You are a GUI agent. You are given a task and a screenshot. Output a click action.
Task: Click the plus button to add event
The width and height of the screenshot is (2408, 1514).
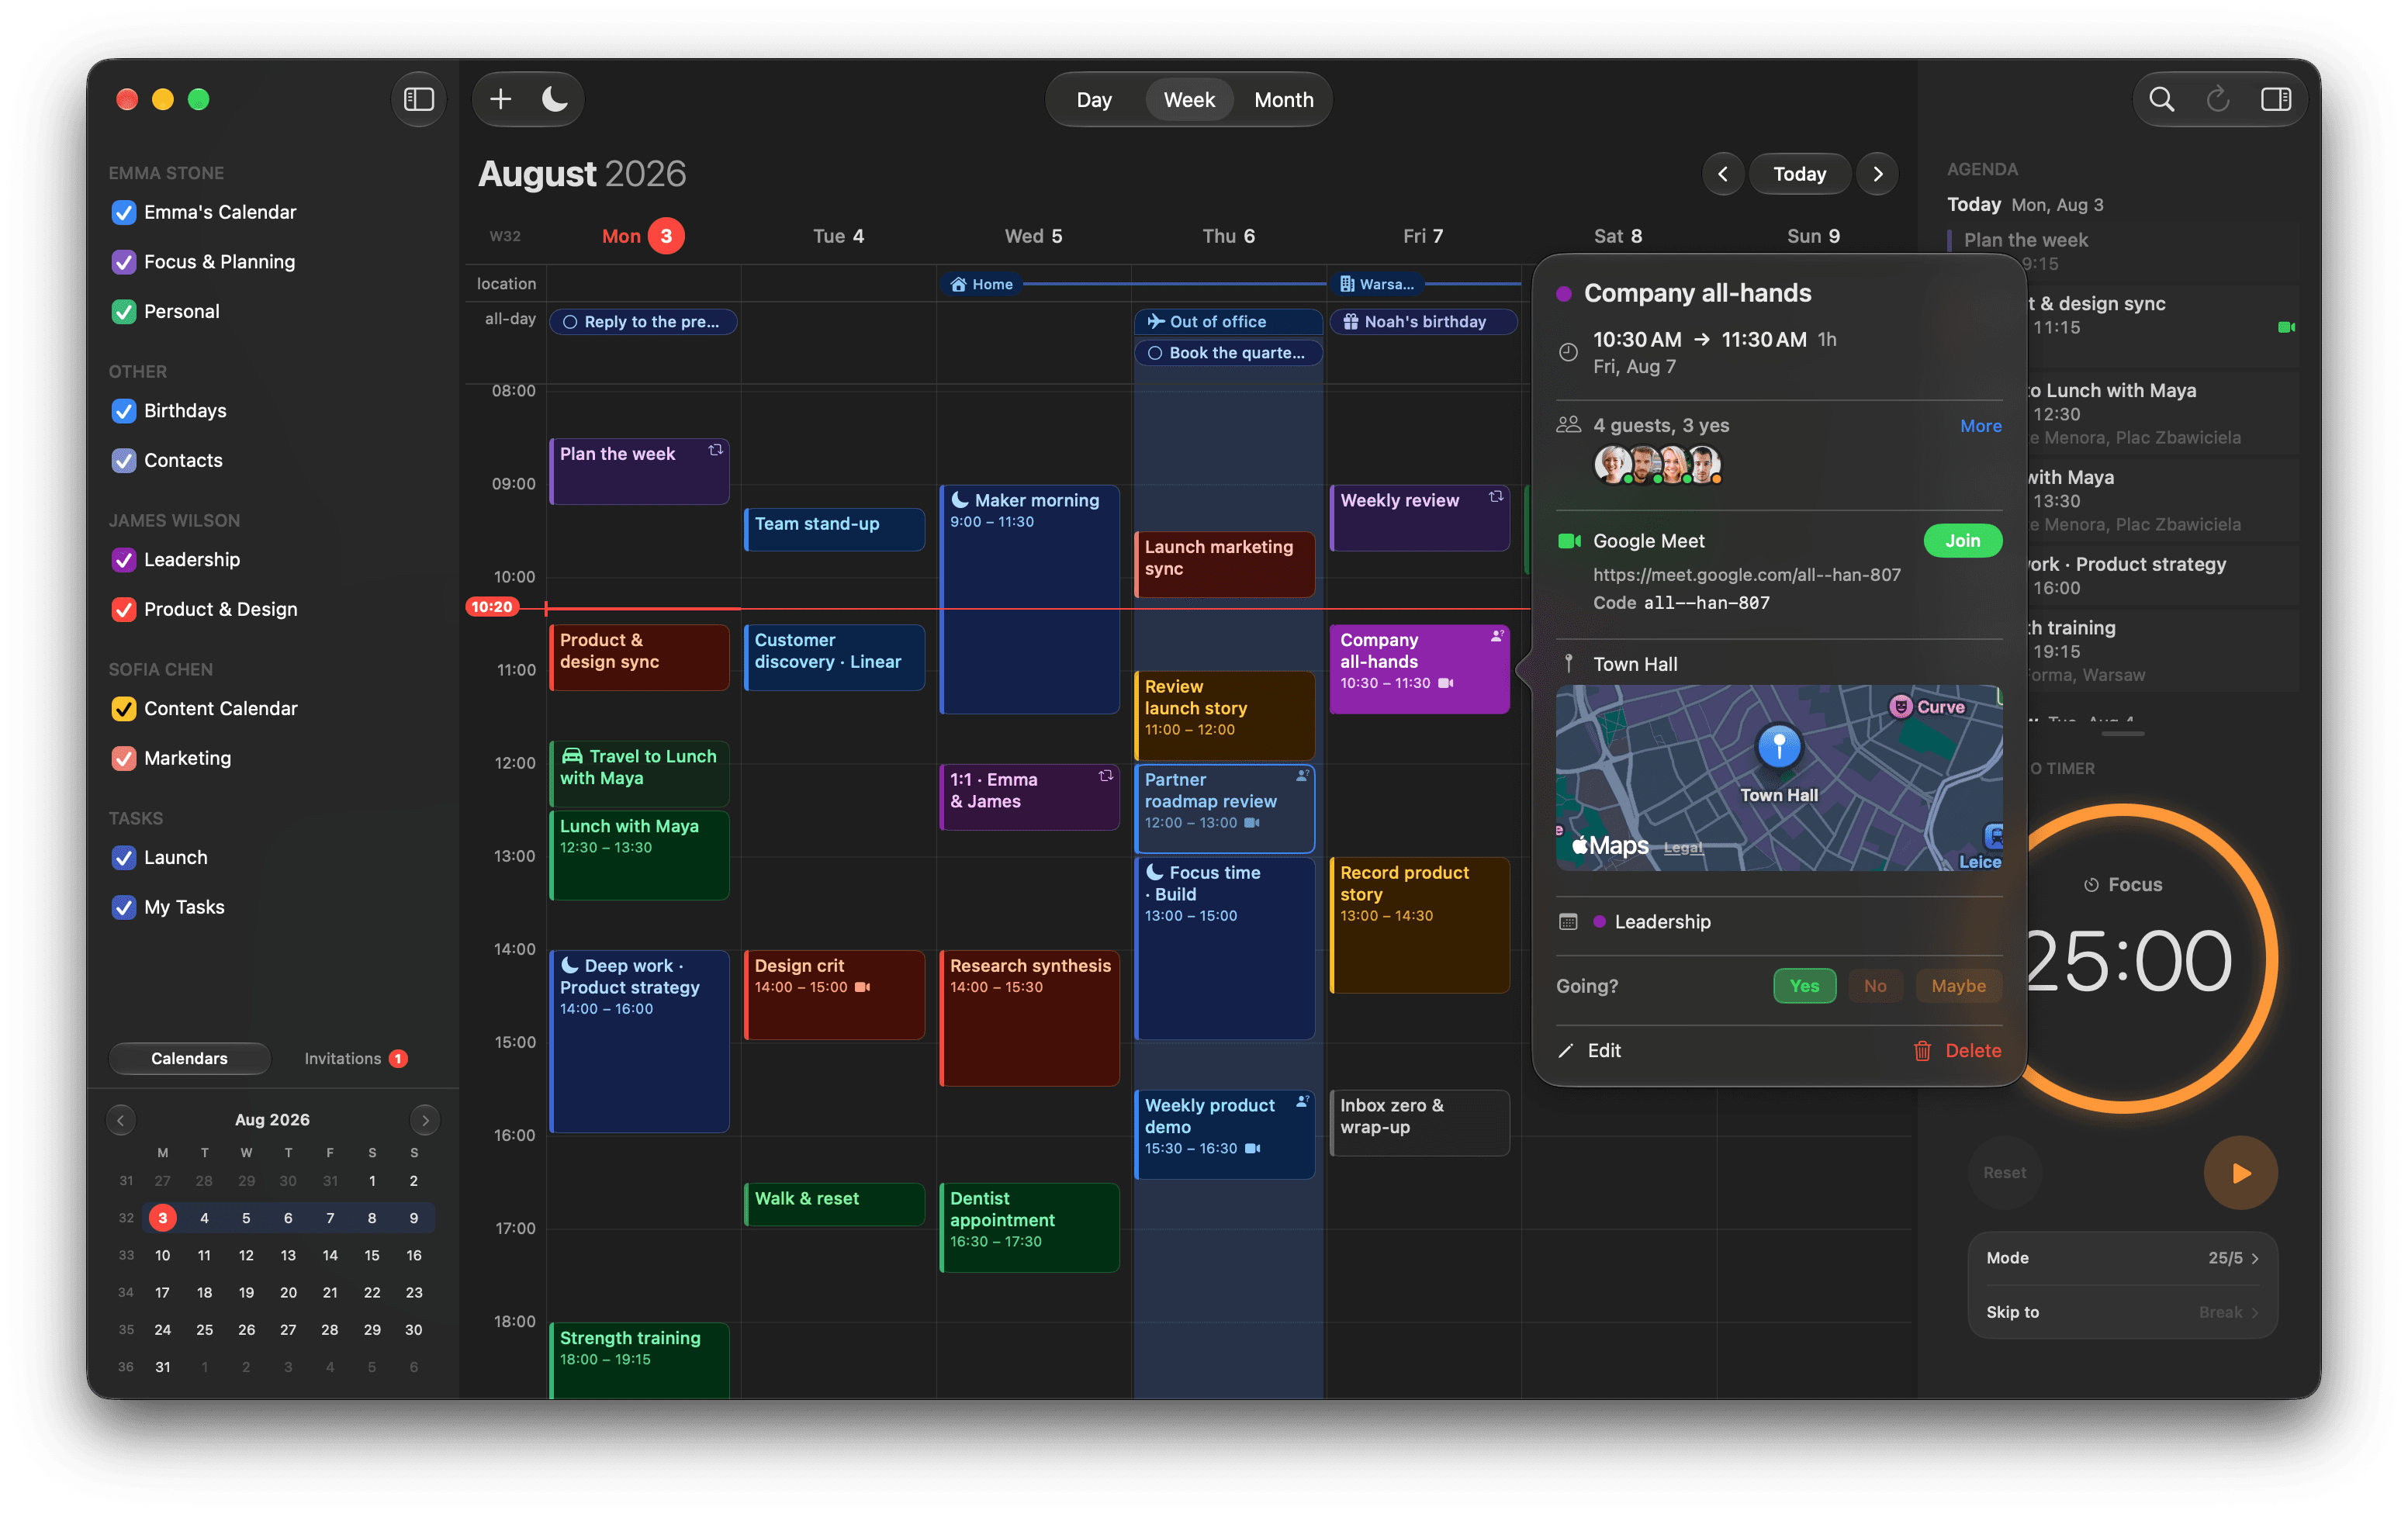[501, 99]
